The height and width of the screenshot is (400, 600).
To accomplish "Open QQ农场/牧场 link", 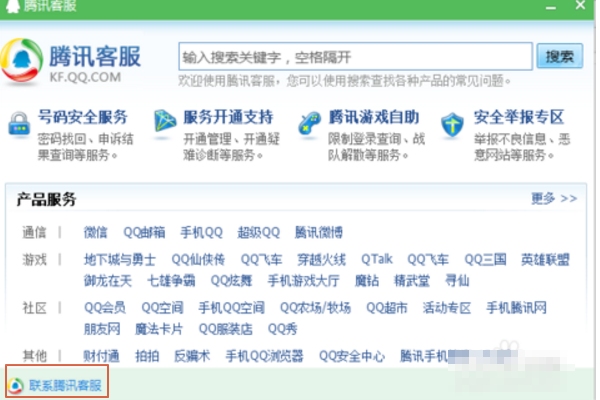I will tap(315, 308).
